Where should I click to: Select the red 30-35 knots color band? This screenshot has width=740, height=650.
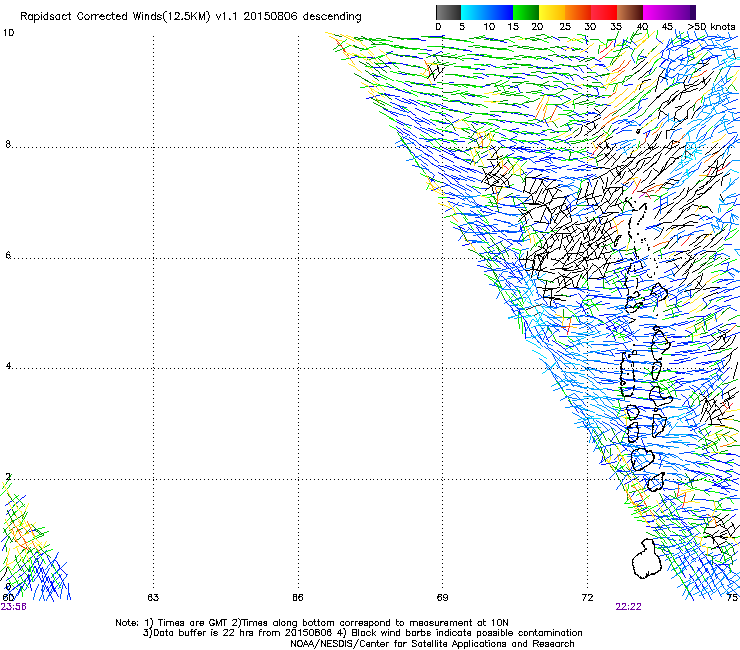pos(604,12)
